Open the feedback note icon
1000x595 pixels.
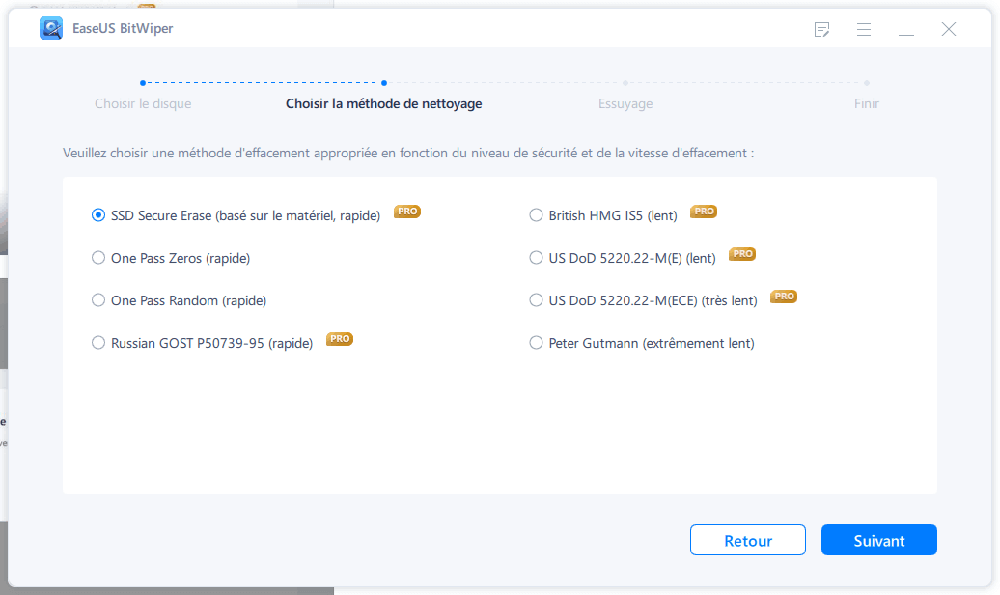click(x=822, y=29)
